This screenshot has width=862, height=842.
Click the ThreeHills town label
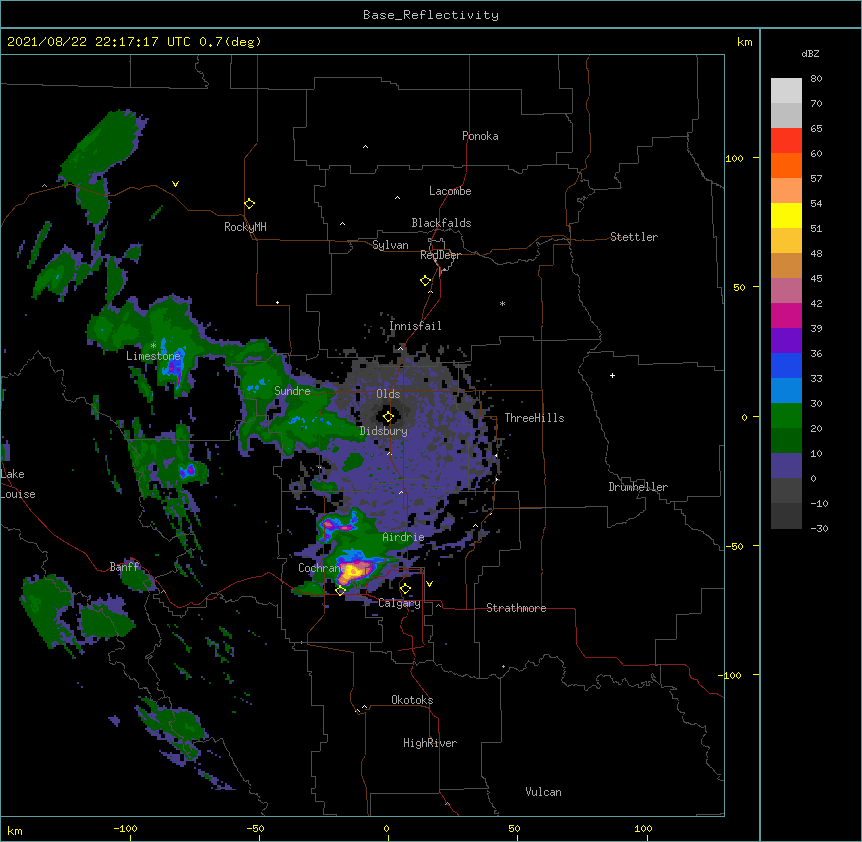coord(534,418)
